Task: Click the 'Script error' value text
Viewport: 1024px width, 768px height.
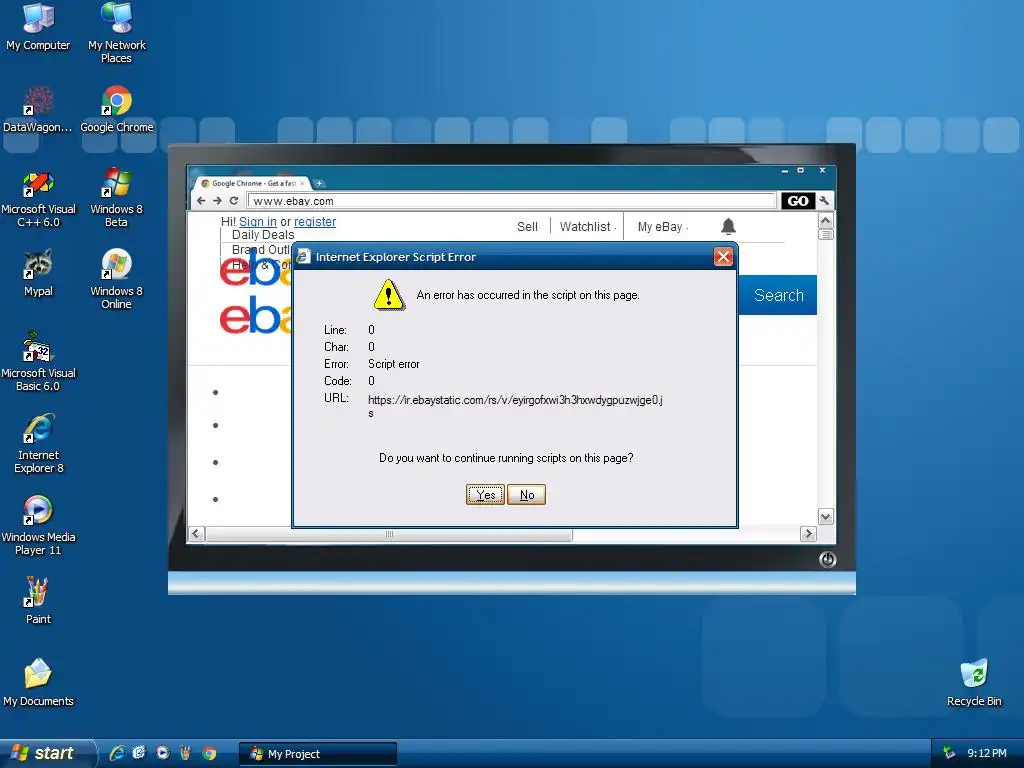Action: (393, 364)
